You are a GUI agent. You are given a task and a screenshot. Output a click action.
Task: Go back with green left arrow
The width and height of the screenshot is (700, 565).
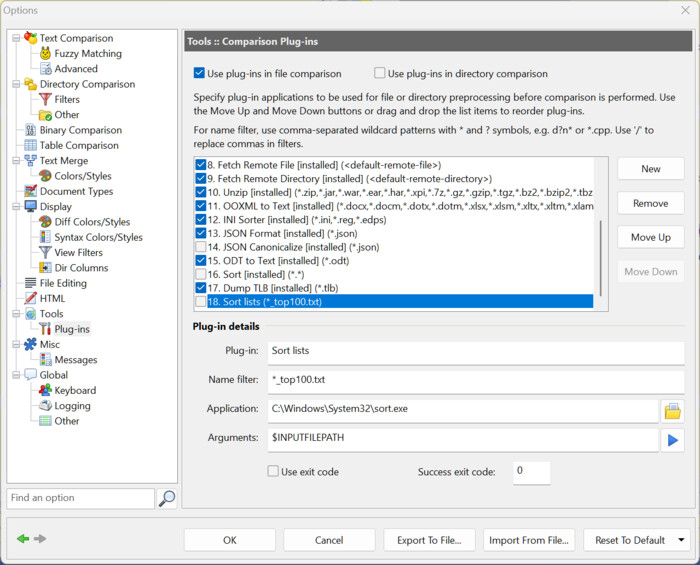click(x=23, y=539)
